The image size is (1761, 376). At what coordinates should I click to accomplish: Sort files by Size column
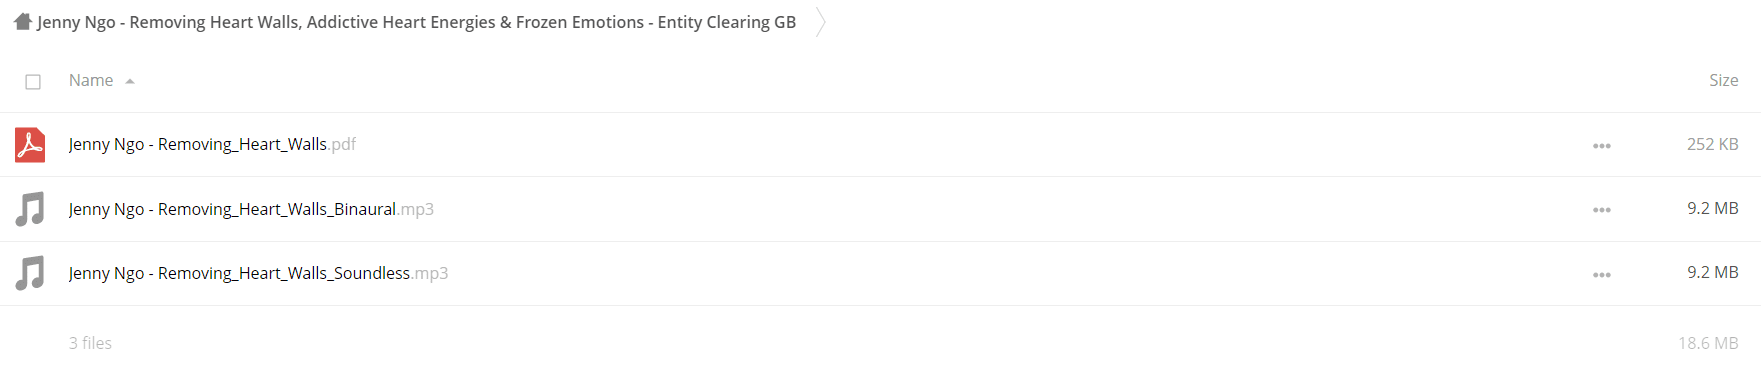pyautogui.click(x=1723, y=80)
